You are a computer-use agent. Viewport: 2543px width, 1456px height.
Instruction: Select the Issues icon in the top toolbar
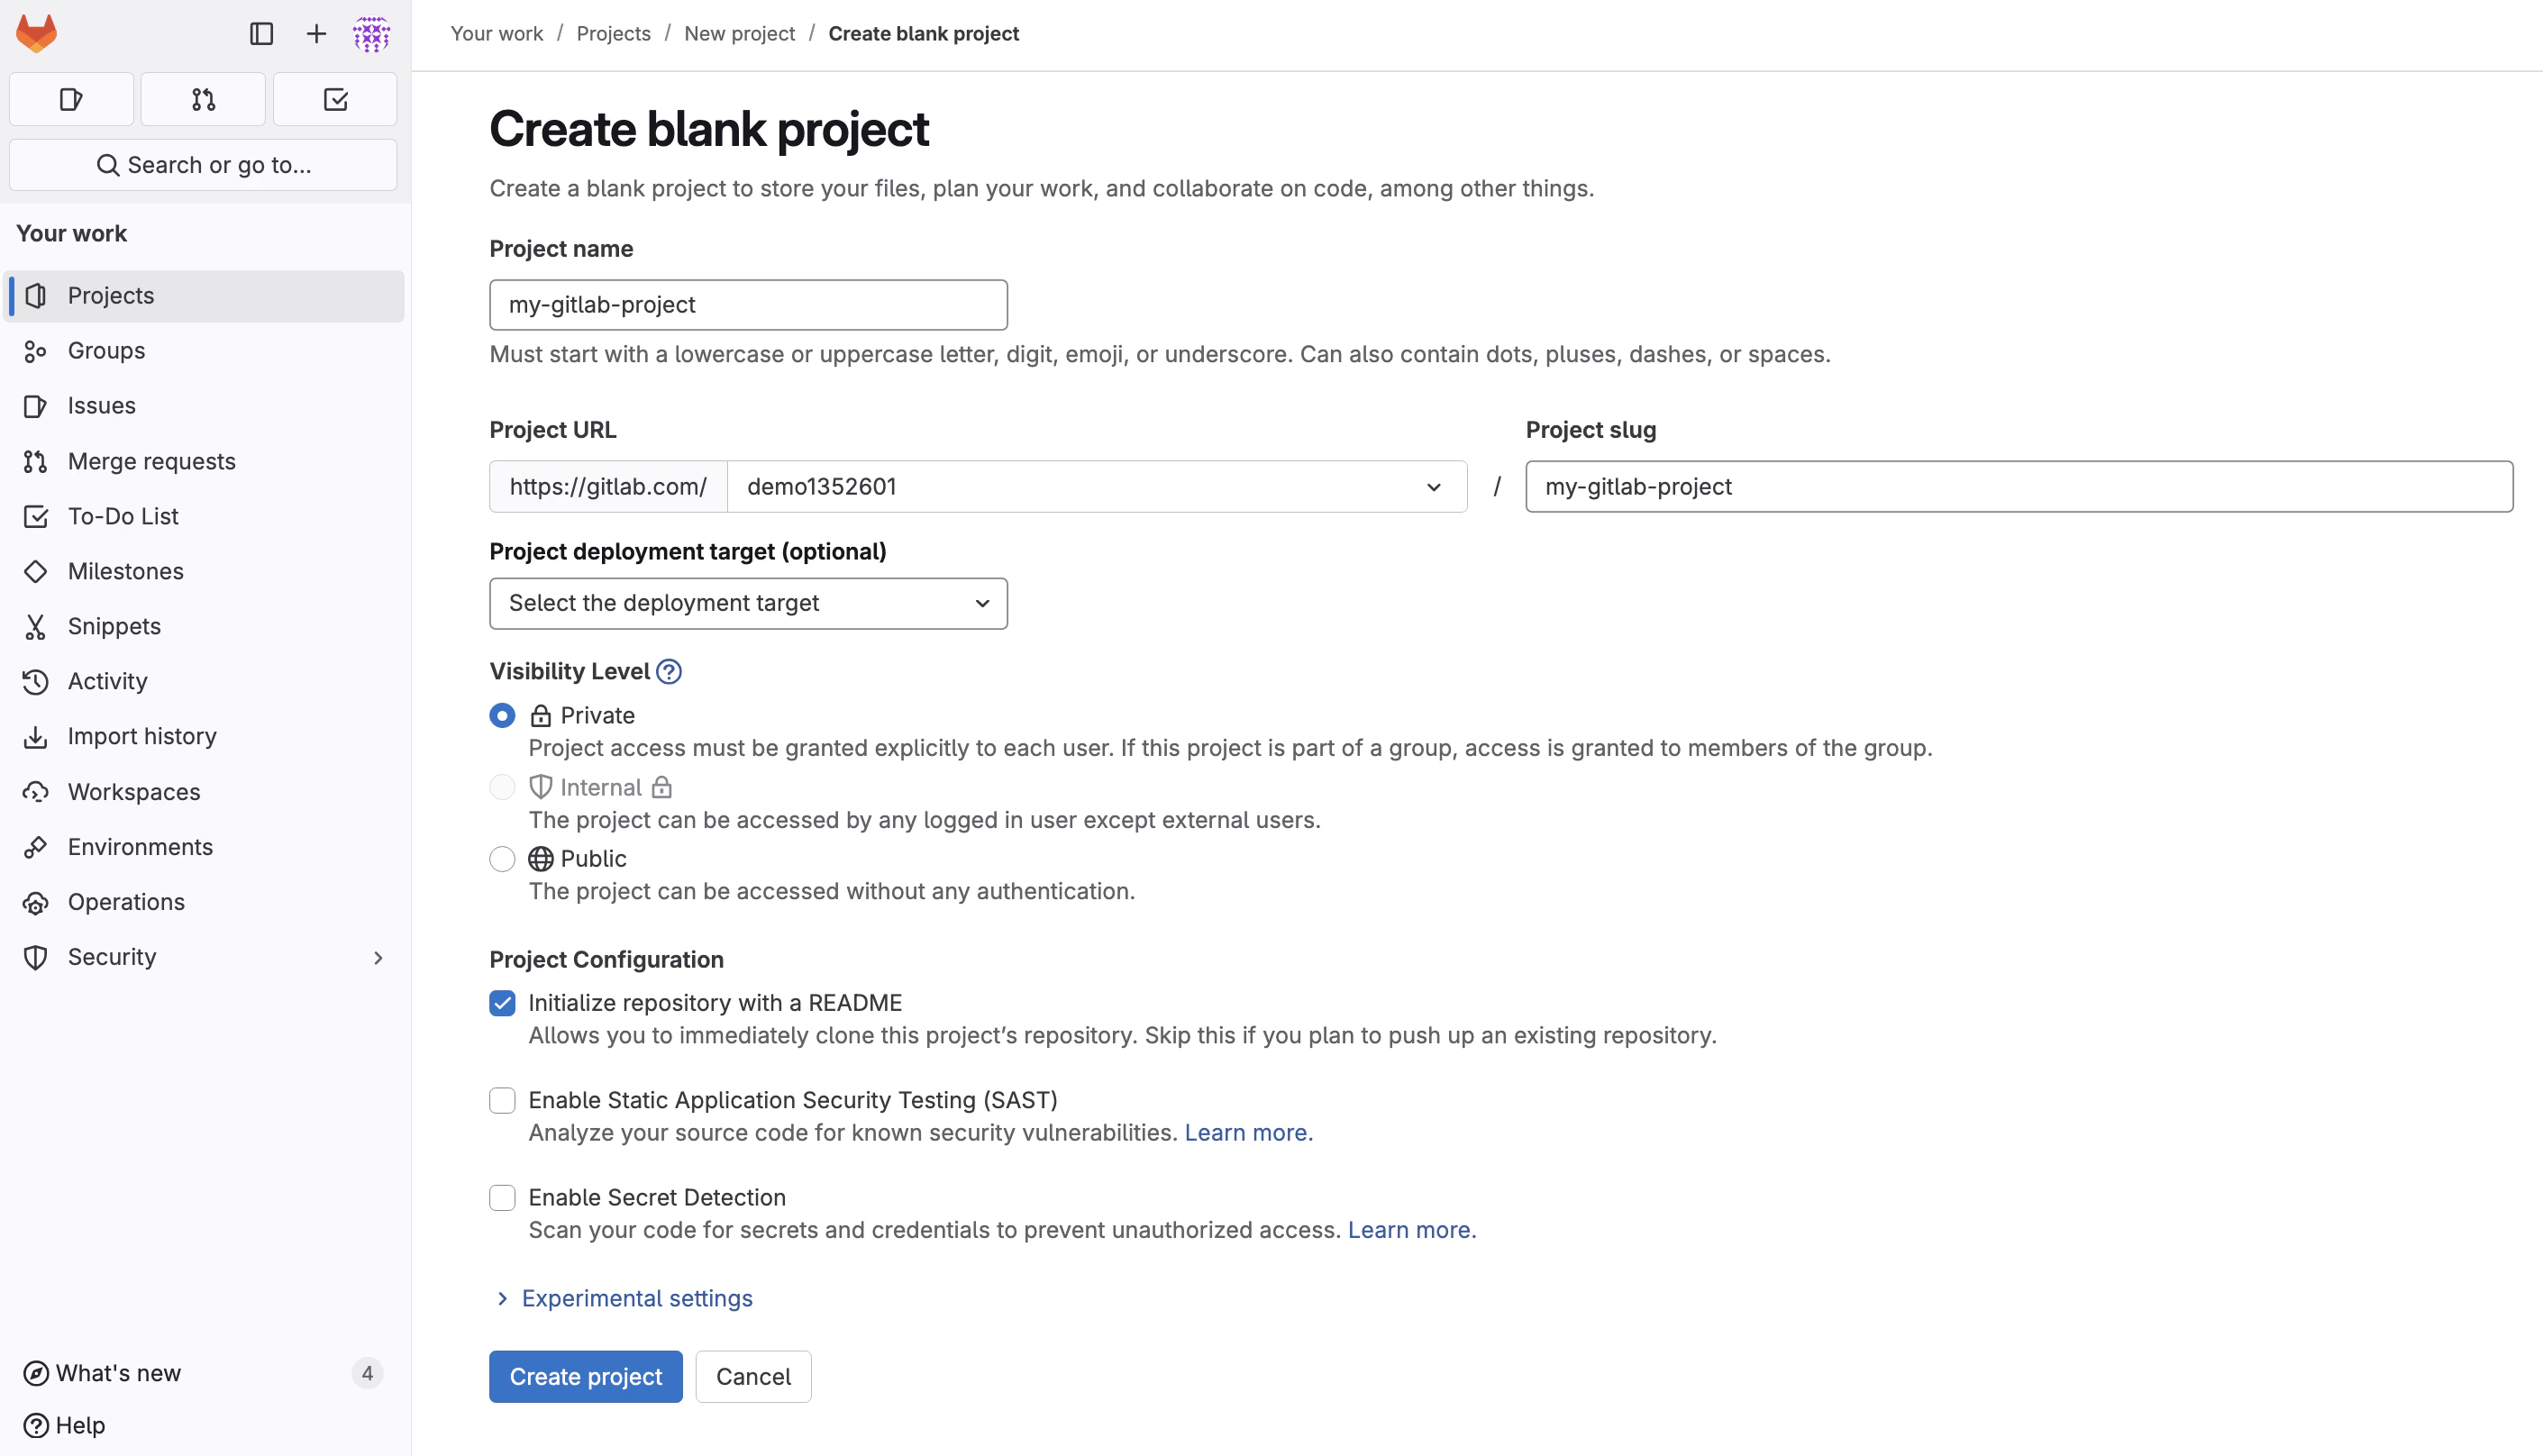pos(70,98)
